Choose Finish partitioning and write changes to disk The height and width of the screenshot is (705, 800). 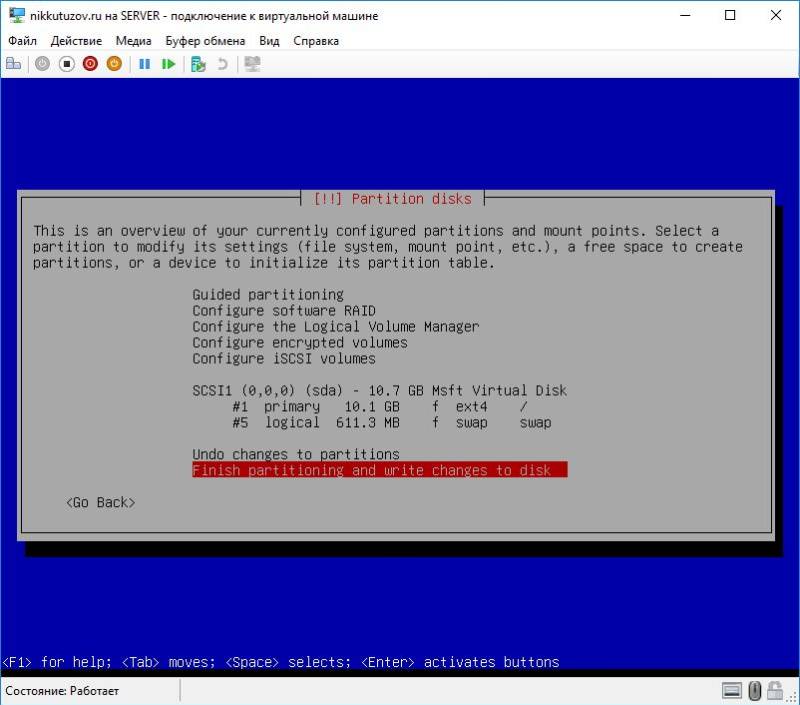click(378, 471)
